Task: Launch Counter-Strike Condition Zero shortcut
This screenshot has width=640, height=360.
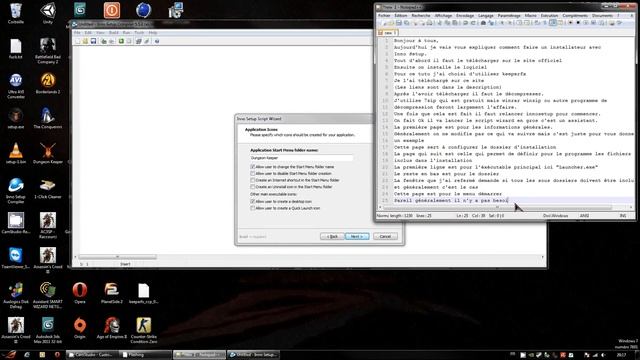Action: pos(144,330)
